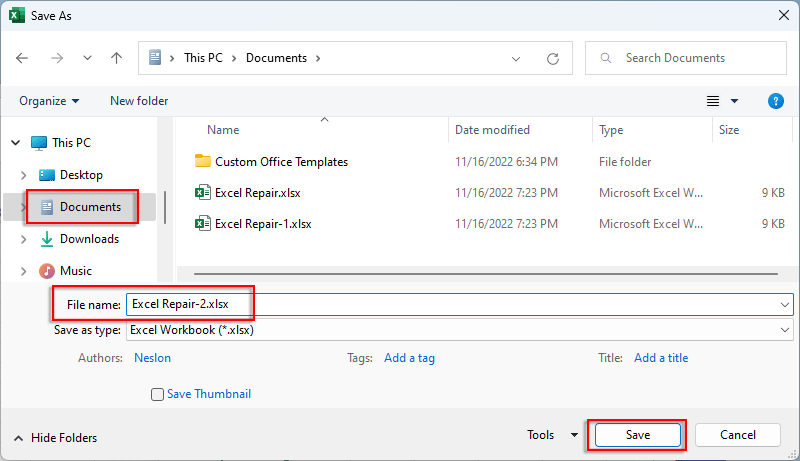The width and height of the screenshot is (800, 461).
Task: Click the Downloads folder icon in sidebar
Action: click(x=47, y=239)
